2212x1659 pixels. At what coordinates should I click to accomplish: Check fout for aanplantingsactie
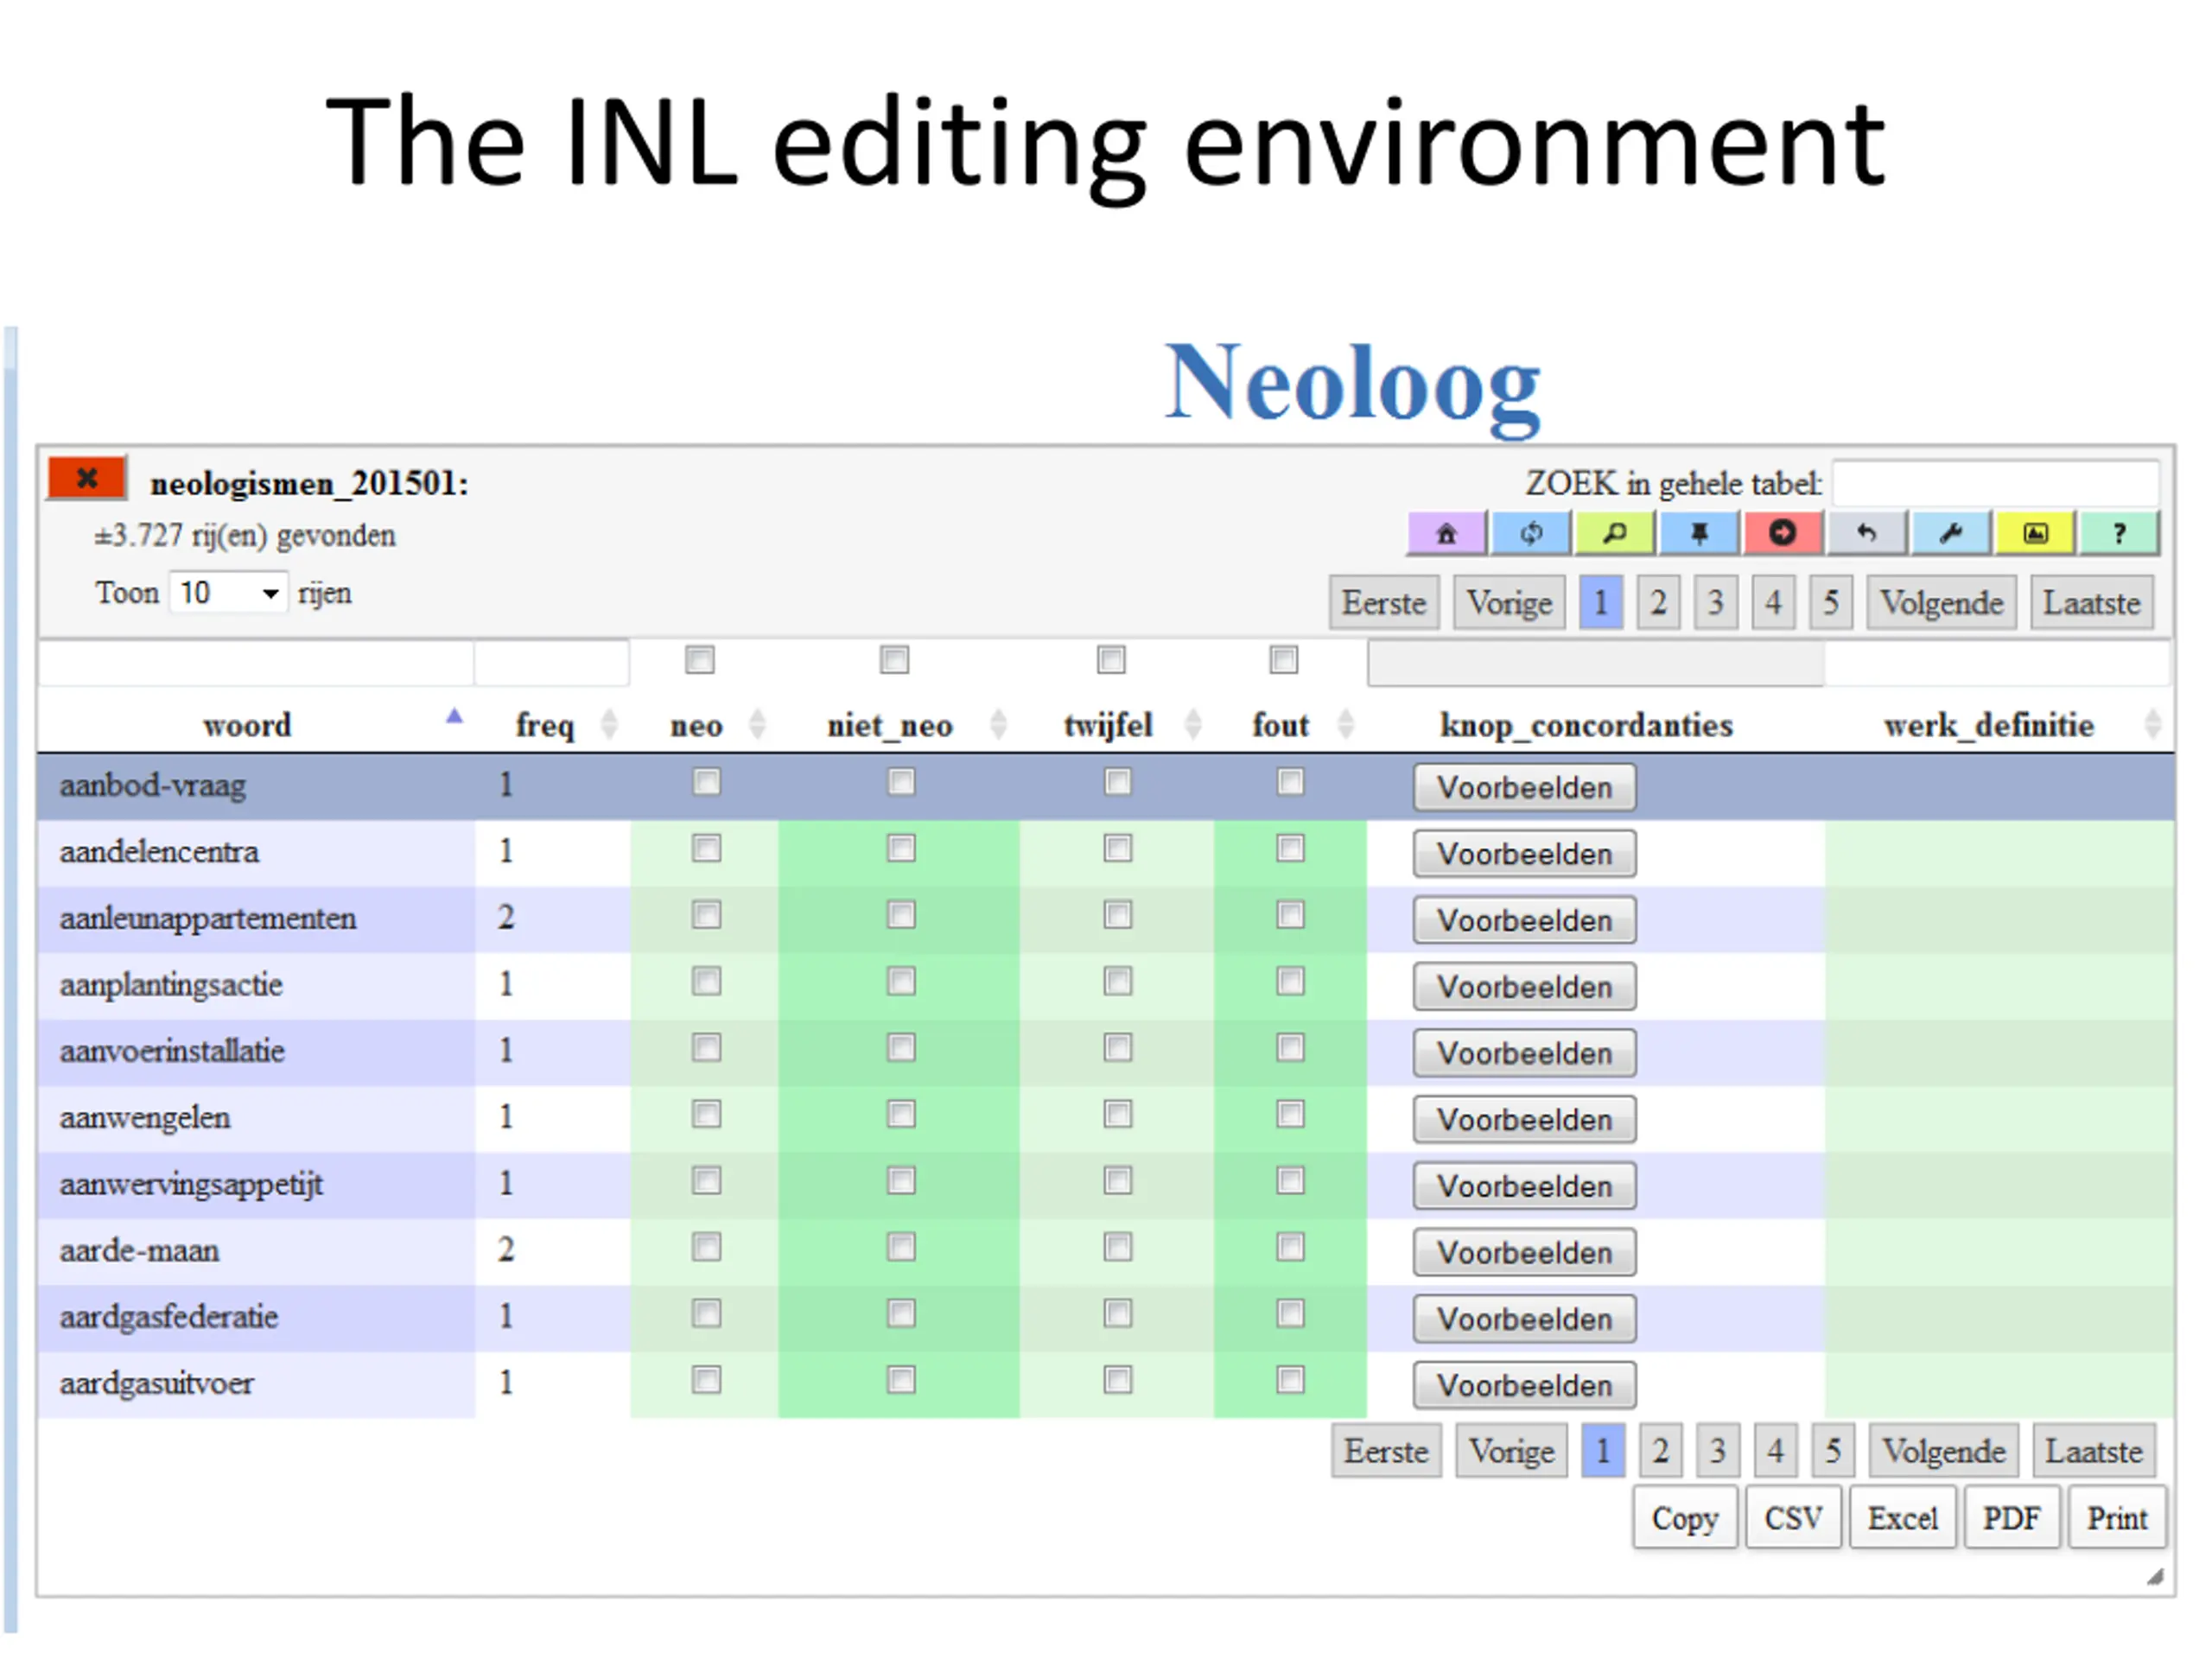pos(1291,982)
